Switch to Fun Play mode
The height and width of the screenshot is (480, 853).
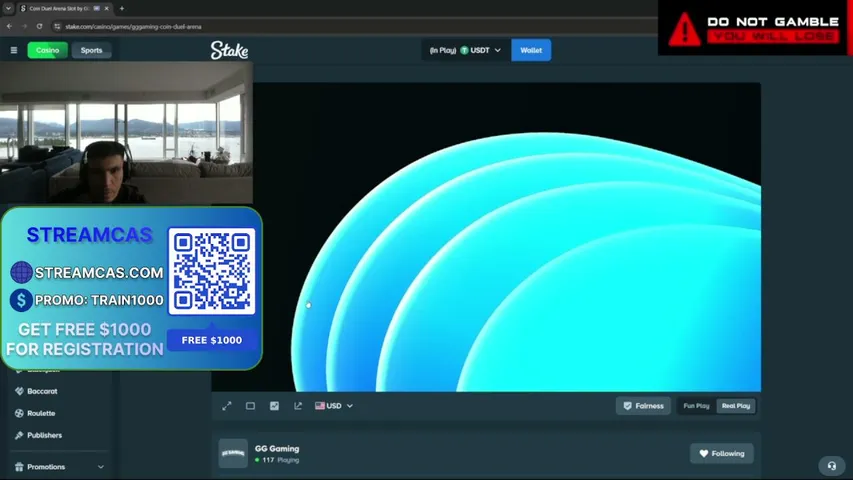coord(696,406)
